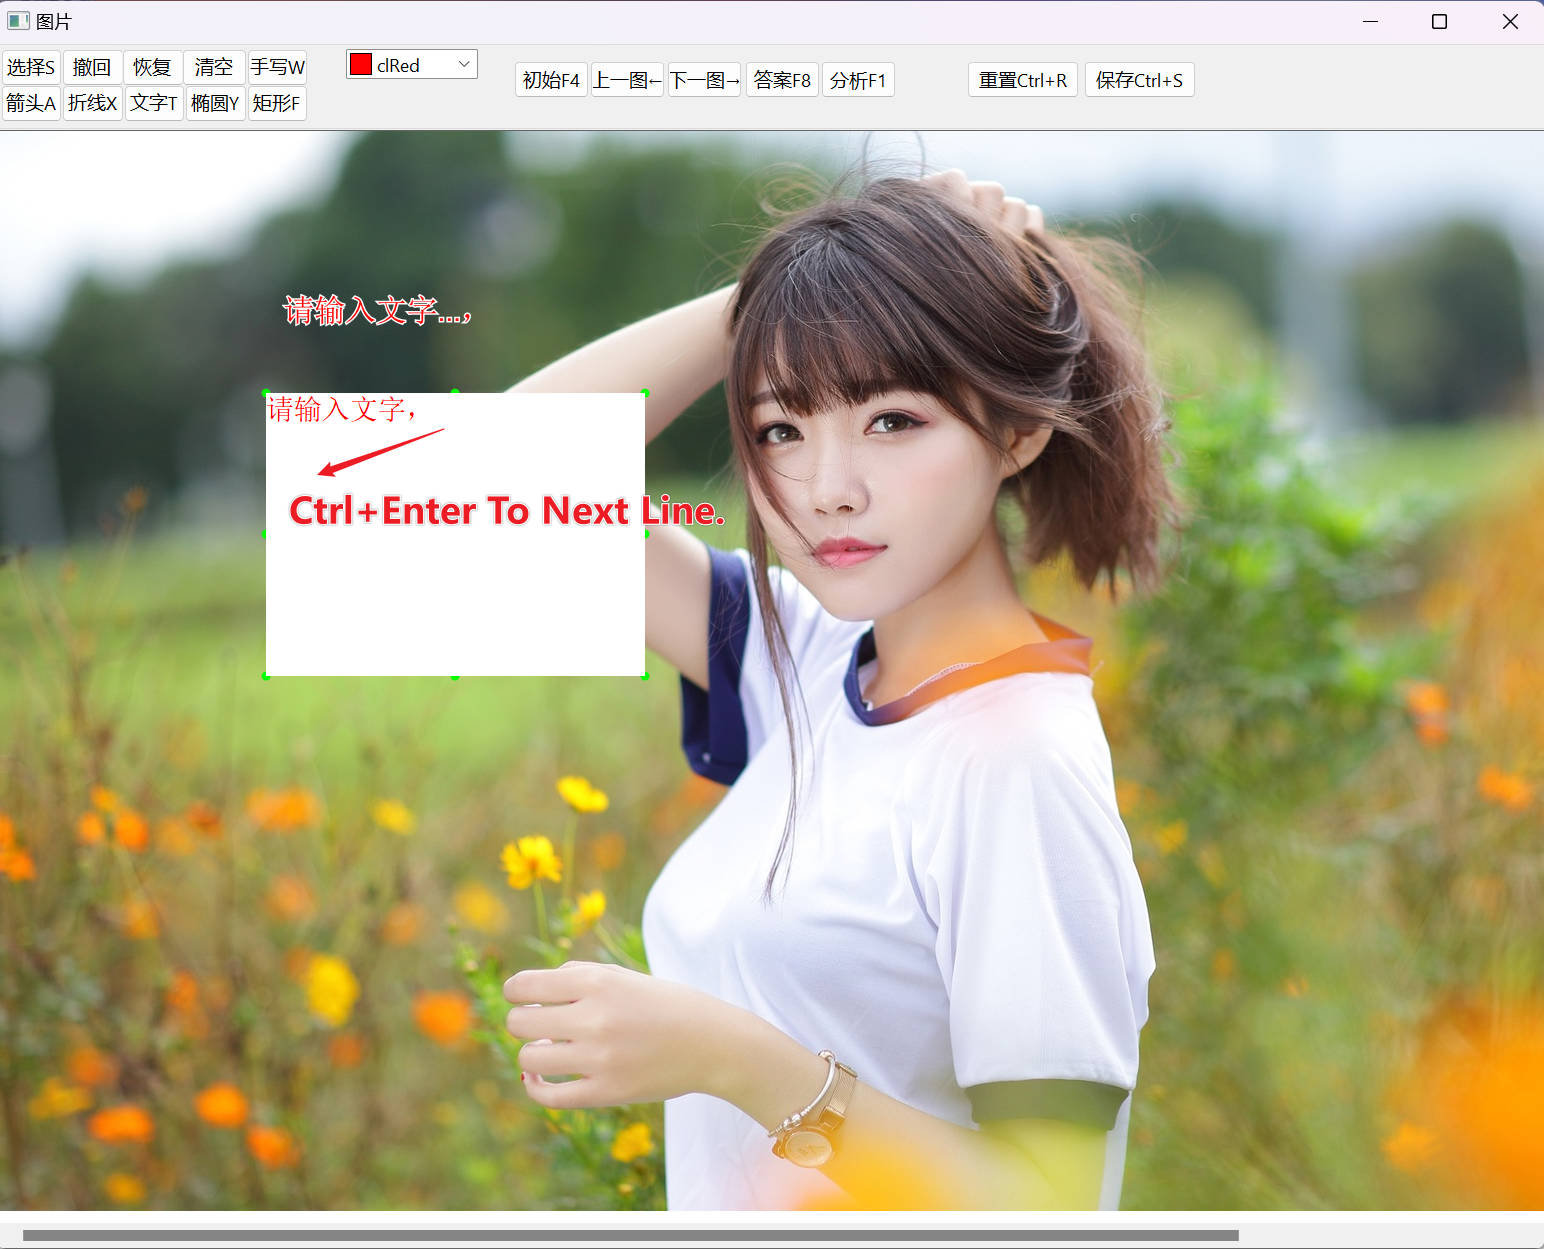Close the 图片 window
Viewport: 1544px width, 1249px height.
click(x=1510, y=21)
